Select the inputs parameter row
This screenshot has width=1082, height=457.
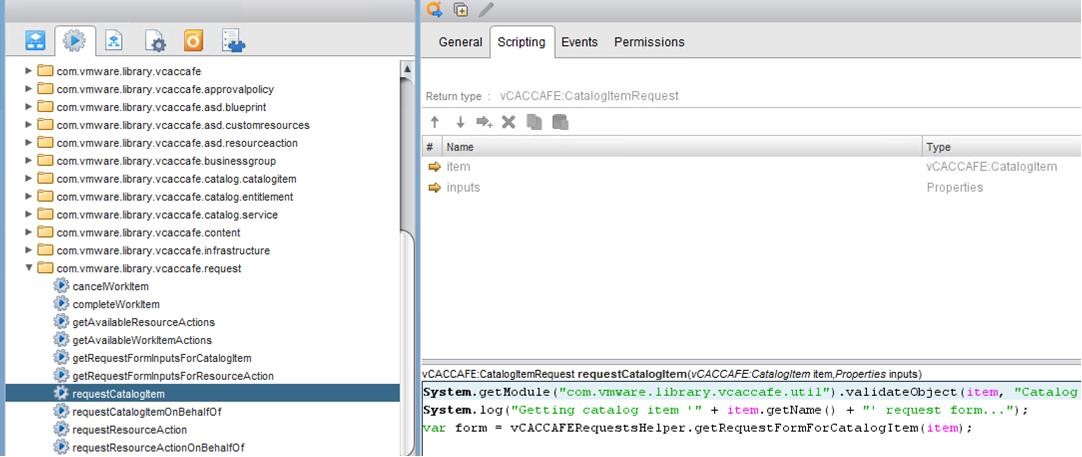[751, 187]
